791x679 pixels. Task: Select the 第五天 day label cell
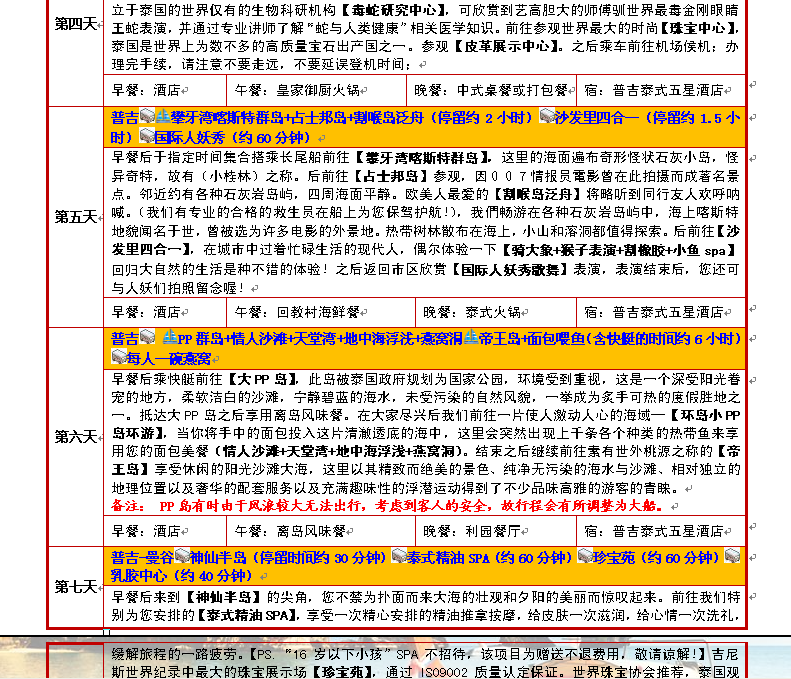click(x=76, y=216)
